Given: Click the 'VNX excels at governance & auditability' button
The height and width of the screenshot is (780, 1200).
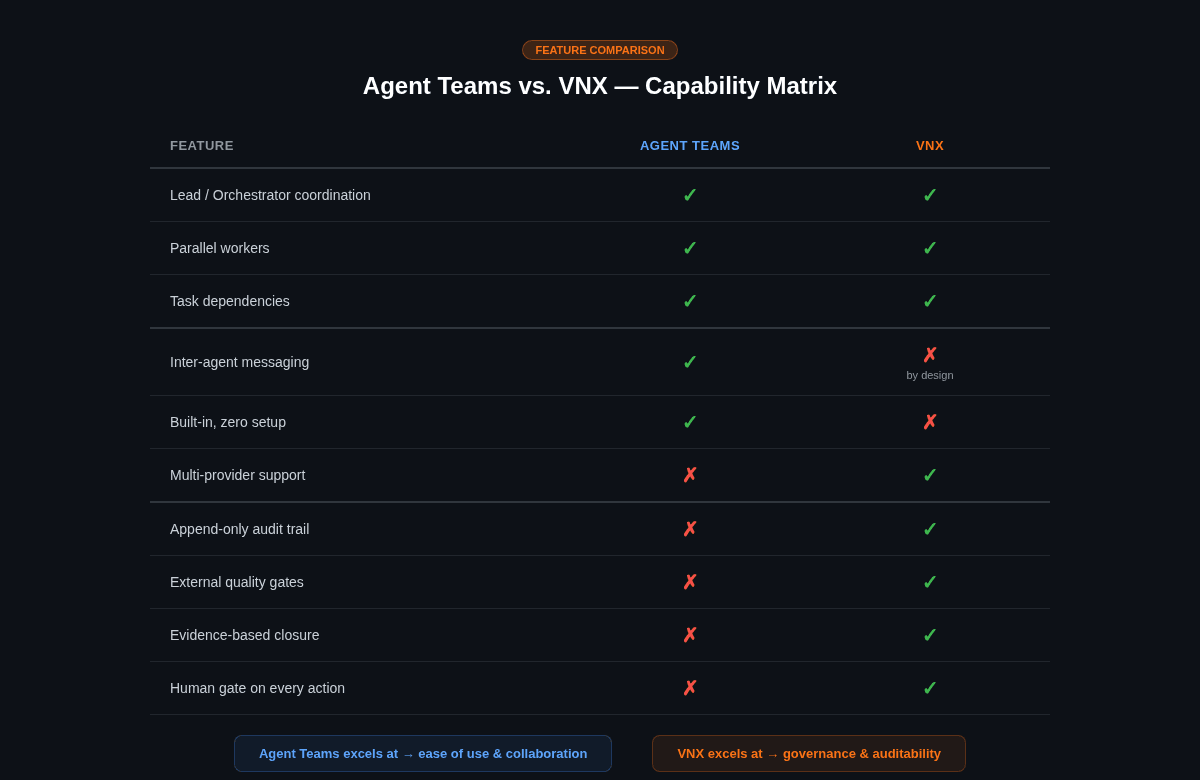Looking at the screenshot, I should [808, 753].
